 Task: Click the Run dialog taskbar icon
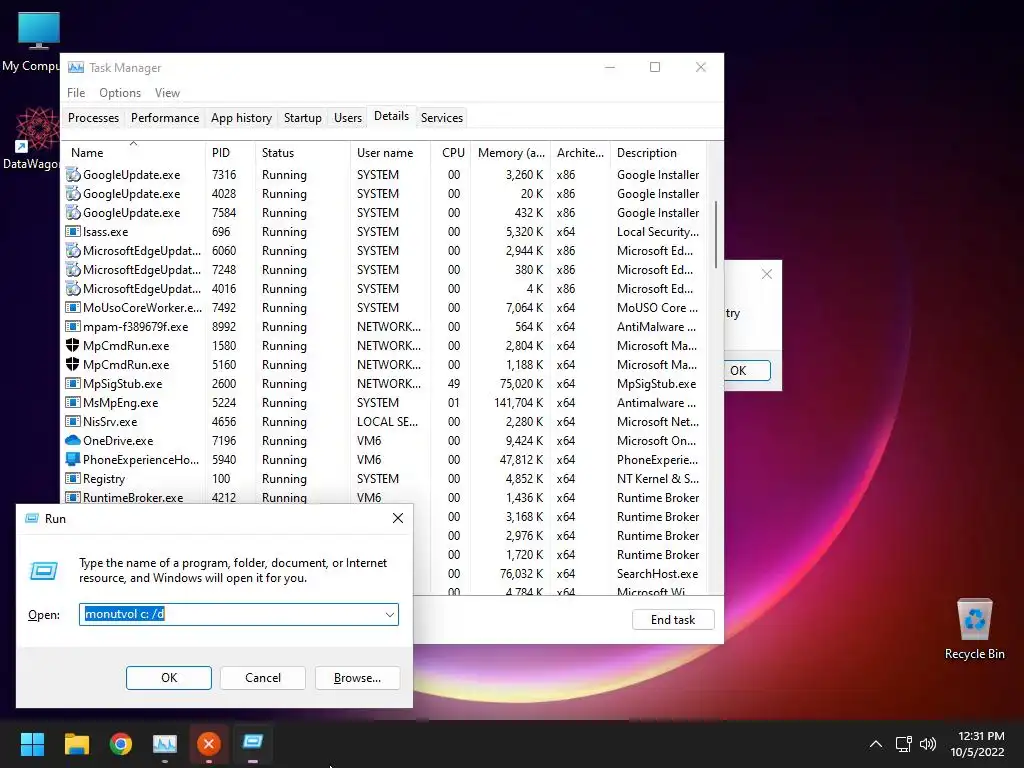click(253, 743)
